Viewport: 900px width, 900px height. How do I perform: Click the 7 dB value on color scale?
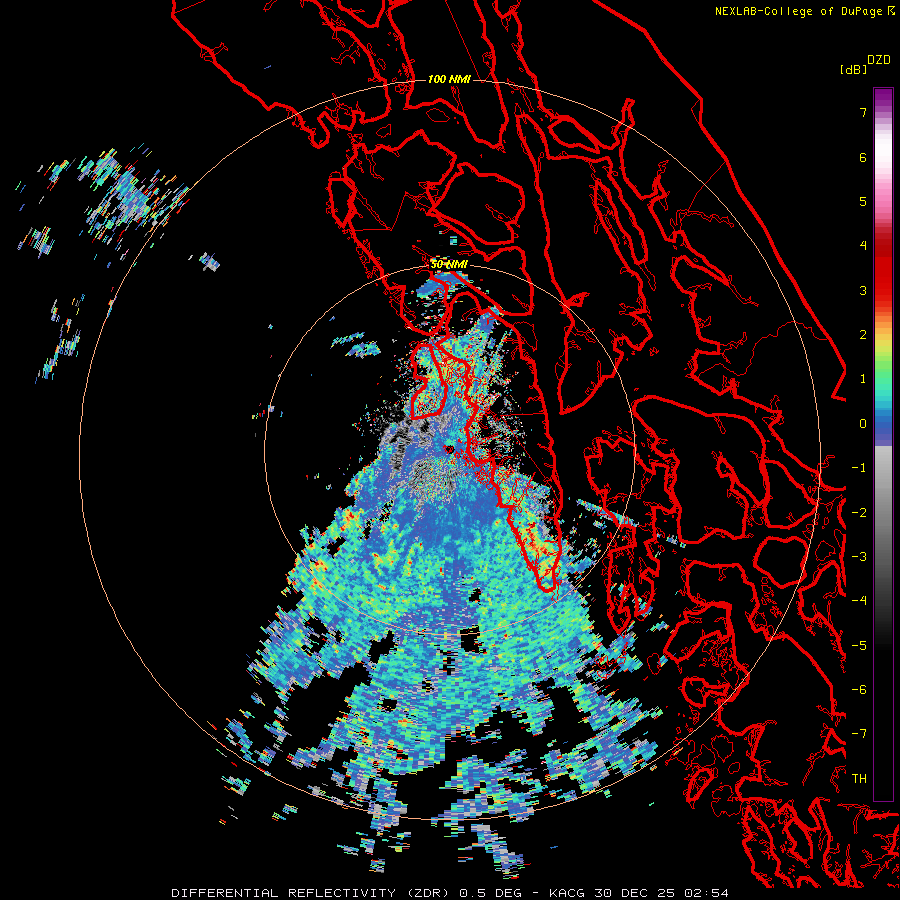point(863,112)
